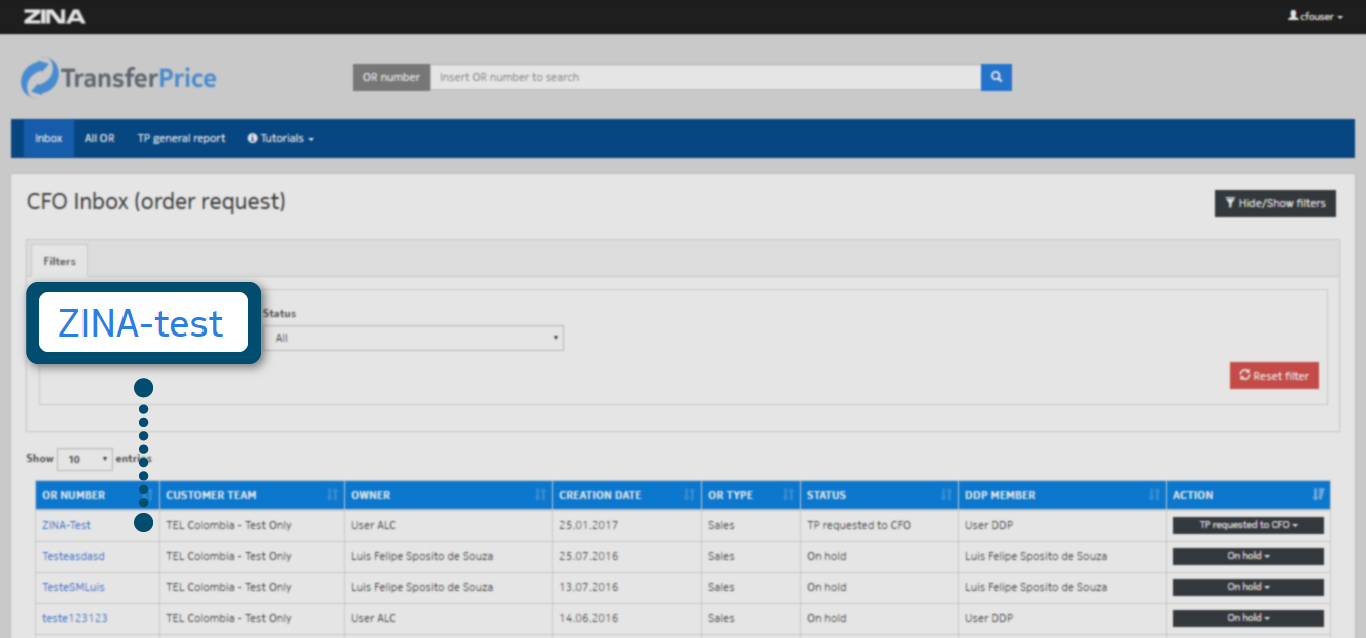This screenshot has height=638, width=1366.
Task: Click the blue search magnifier button
Action: coord(996,77)
